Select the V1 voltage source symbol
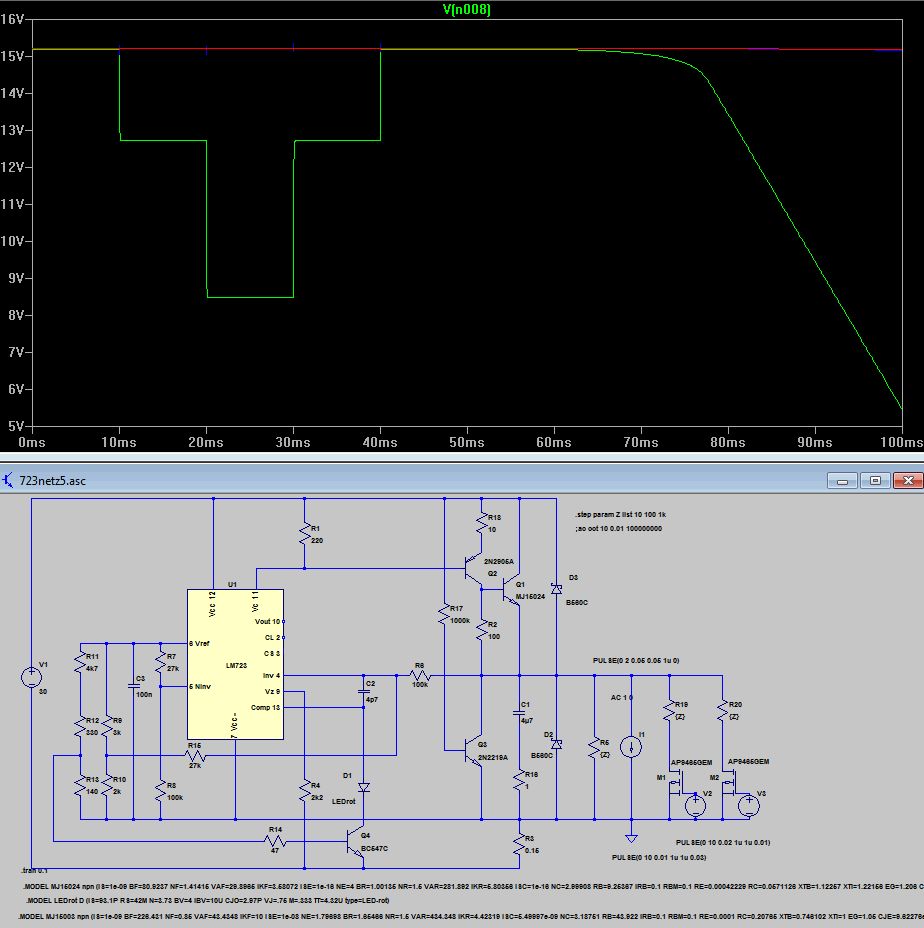Viewport: 924px width, 928px height. click(x=31, y=677)
